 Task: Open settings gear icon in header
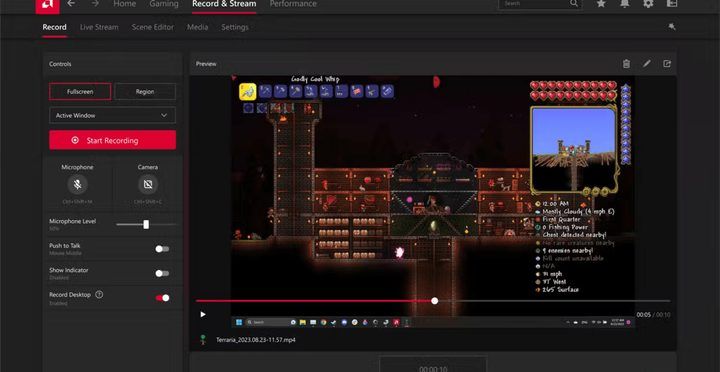648,4
